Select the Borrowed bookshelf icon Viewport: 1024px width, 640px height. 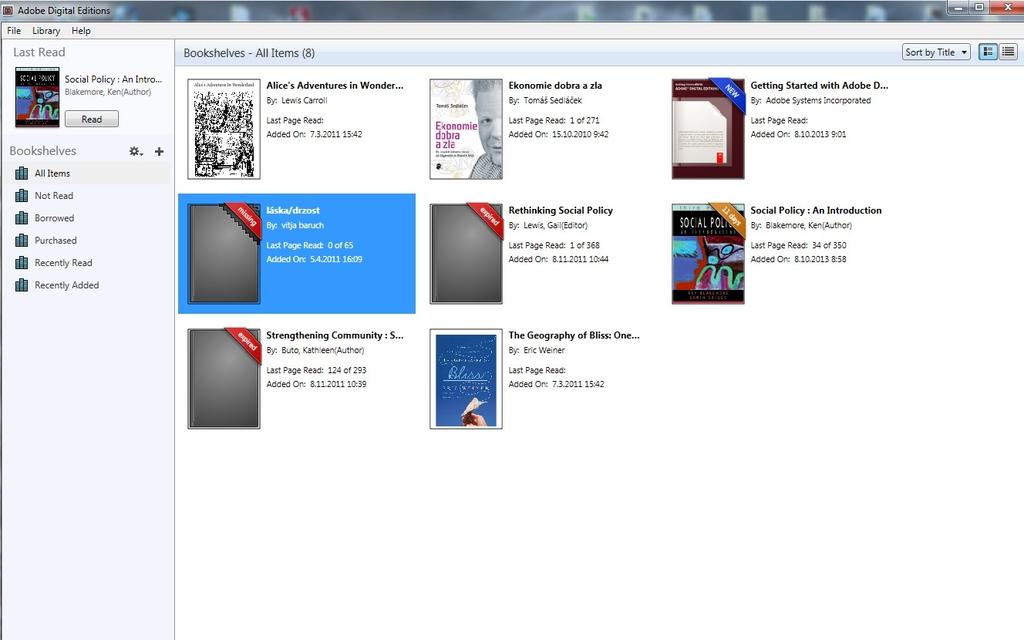click(x=22, y=217)
